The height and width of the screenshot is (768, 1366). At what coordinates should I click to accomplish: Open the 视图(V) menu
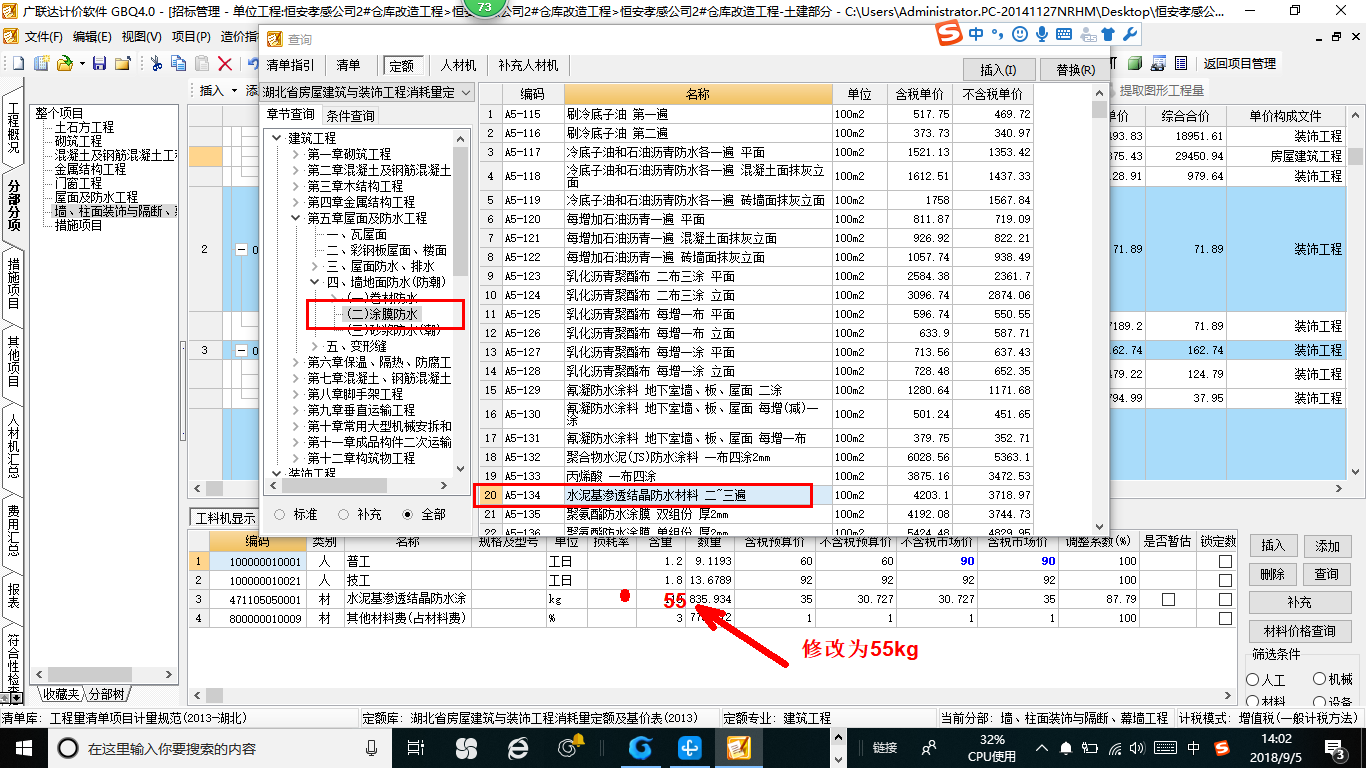141,37
